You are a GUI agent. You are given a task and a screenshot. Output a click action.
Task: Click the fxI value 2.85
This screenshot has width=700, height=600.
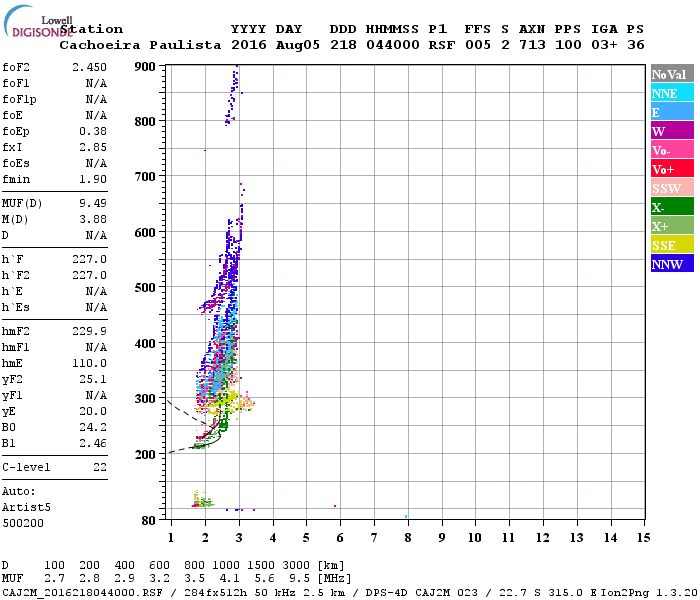coord(93,147)
